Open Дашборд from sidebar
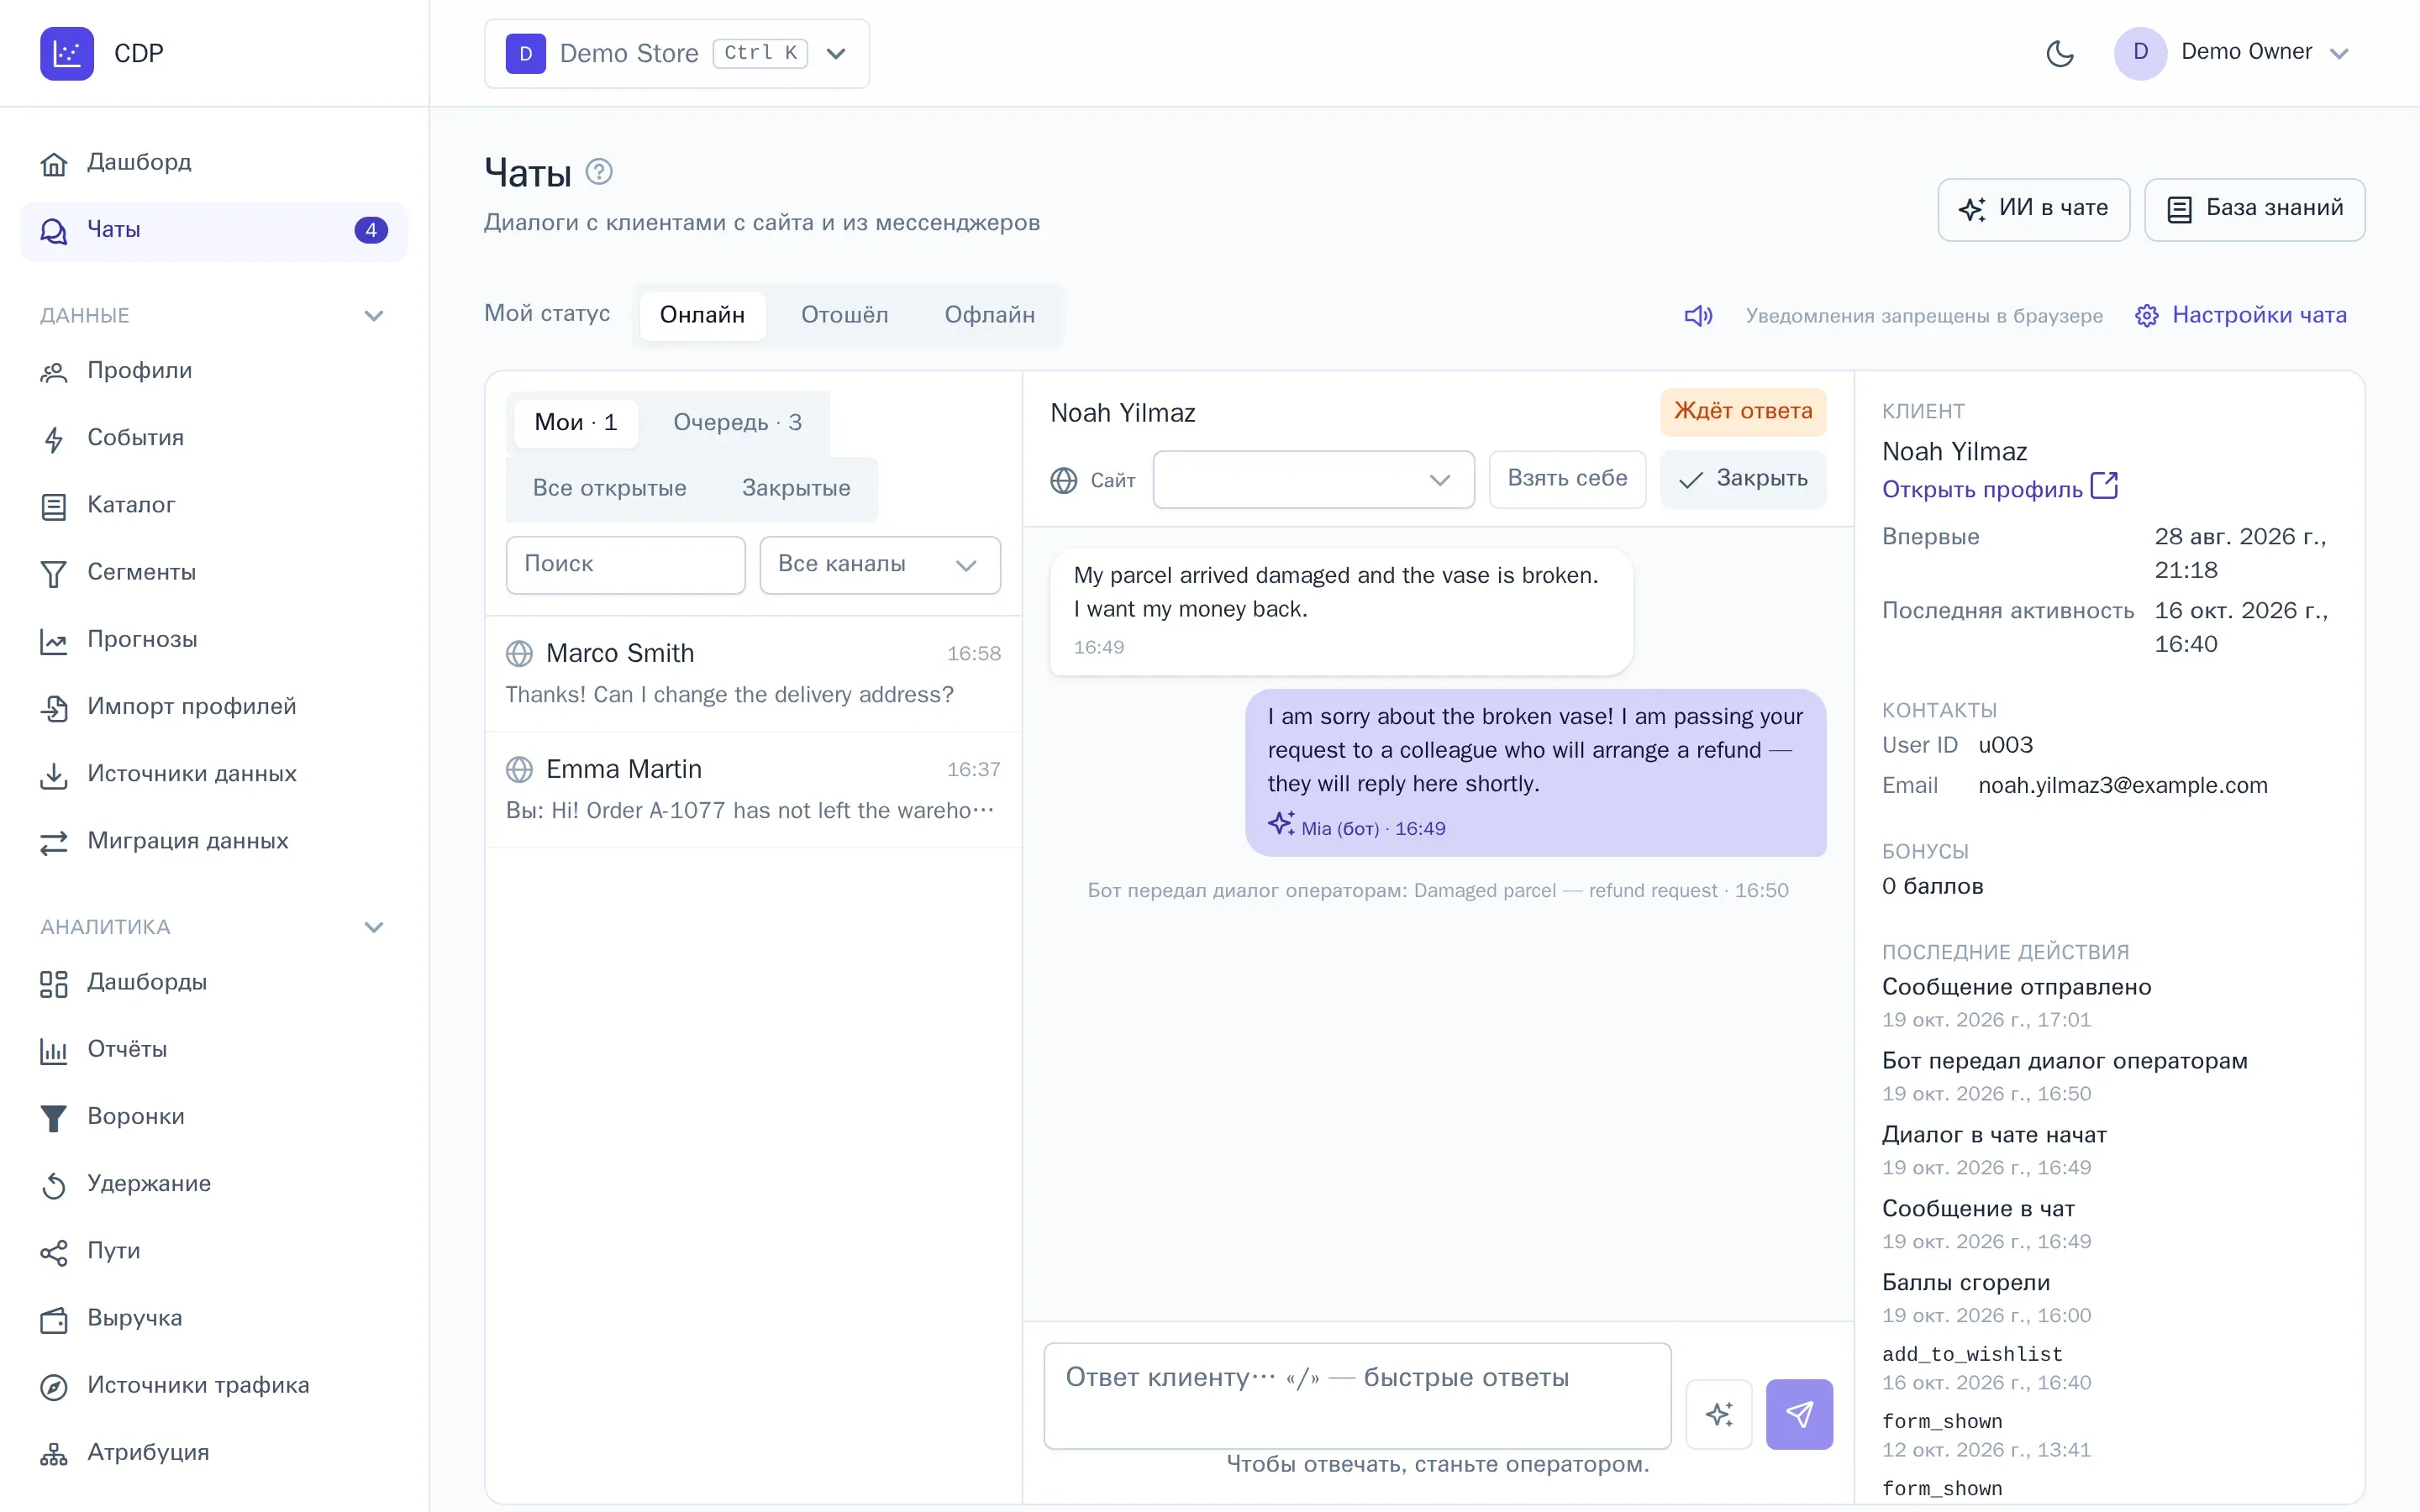The image size is (2420, 1512). [214, 162]
